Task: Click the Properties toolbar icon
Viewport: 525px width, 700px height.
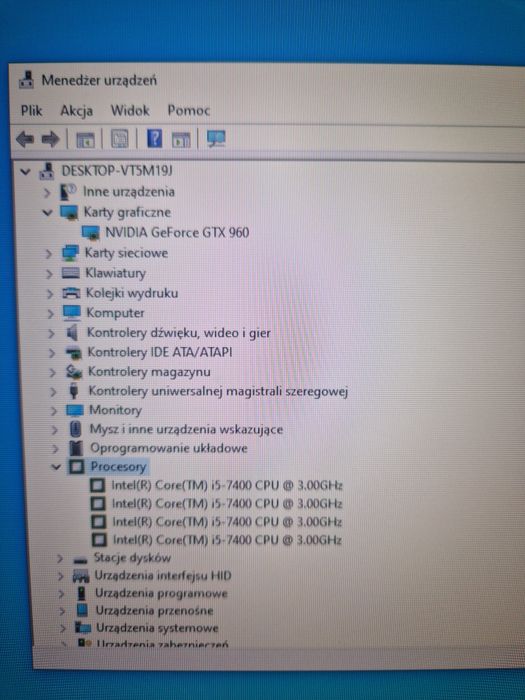Action: coord(119,139)
